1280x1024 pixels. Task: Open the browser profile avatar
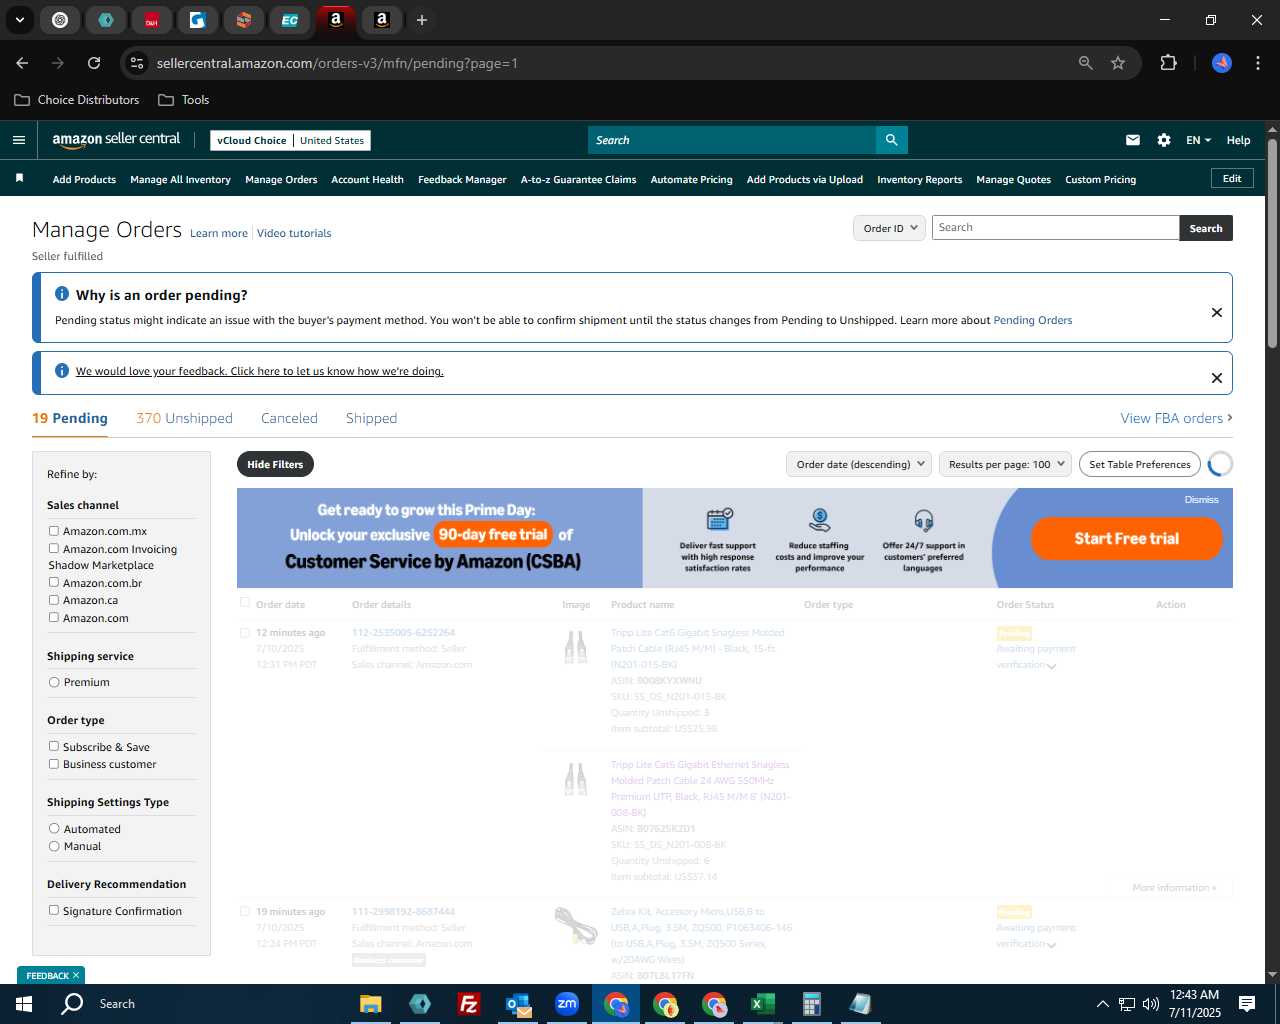click(x=1221, y=63)
